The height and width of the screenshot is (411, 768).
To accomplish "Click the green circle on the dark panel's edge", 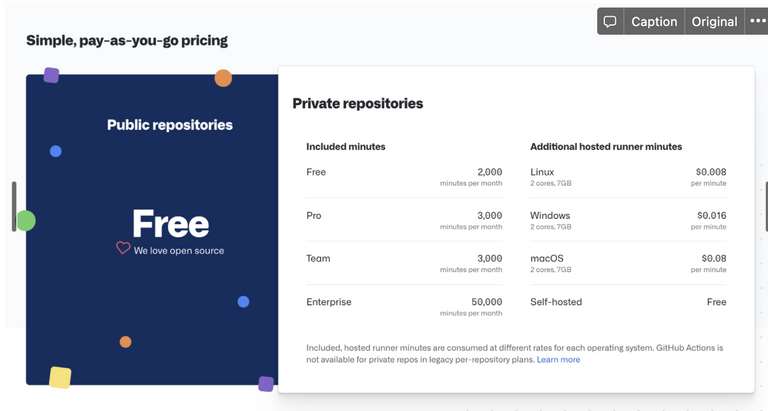I will (x=26, y=220).
